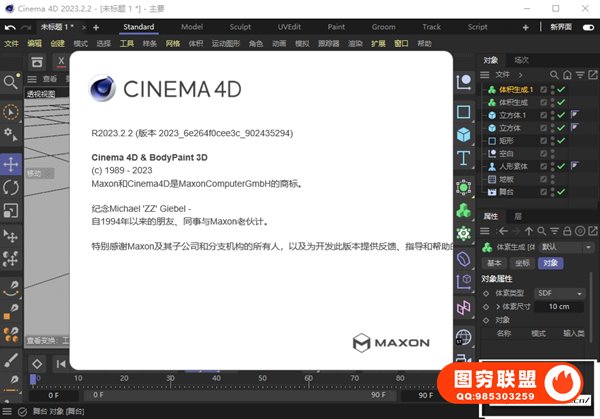Screen dimensions: 600x419
Task: Click the Volume Builder green icon
Action: (x=464, y=210)
